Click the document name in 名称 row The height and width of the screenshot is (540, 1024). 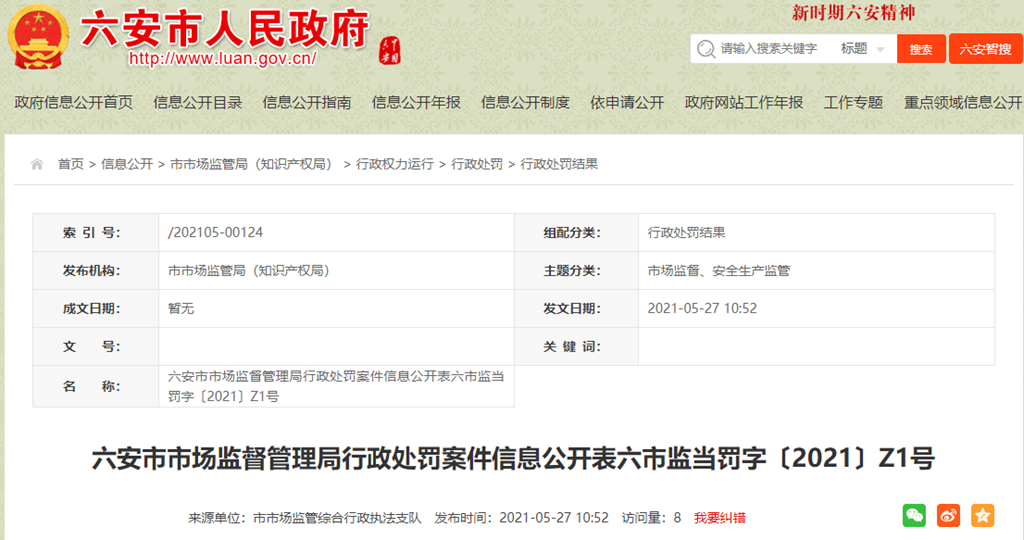[x=336, y=386]
